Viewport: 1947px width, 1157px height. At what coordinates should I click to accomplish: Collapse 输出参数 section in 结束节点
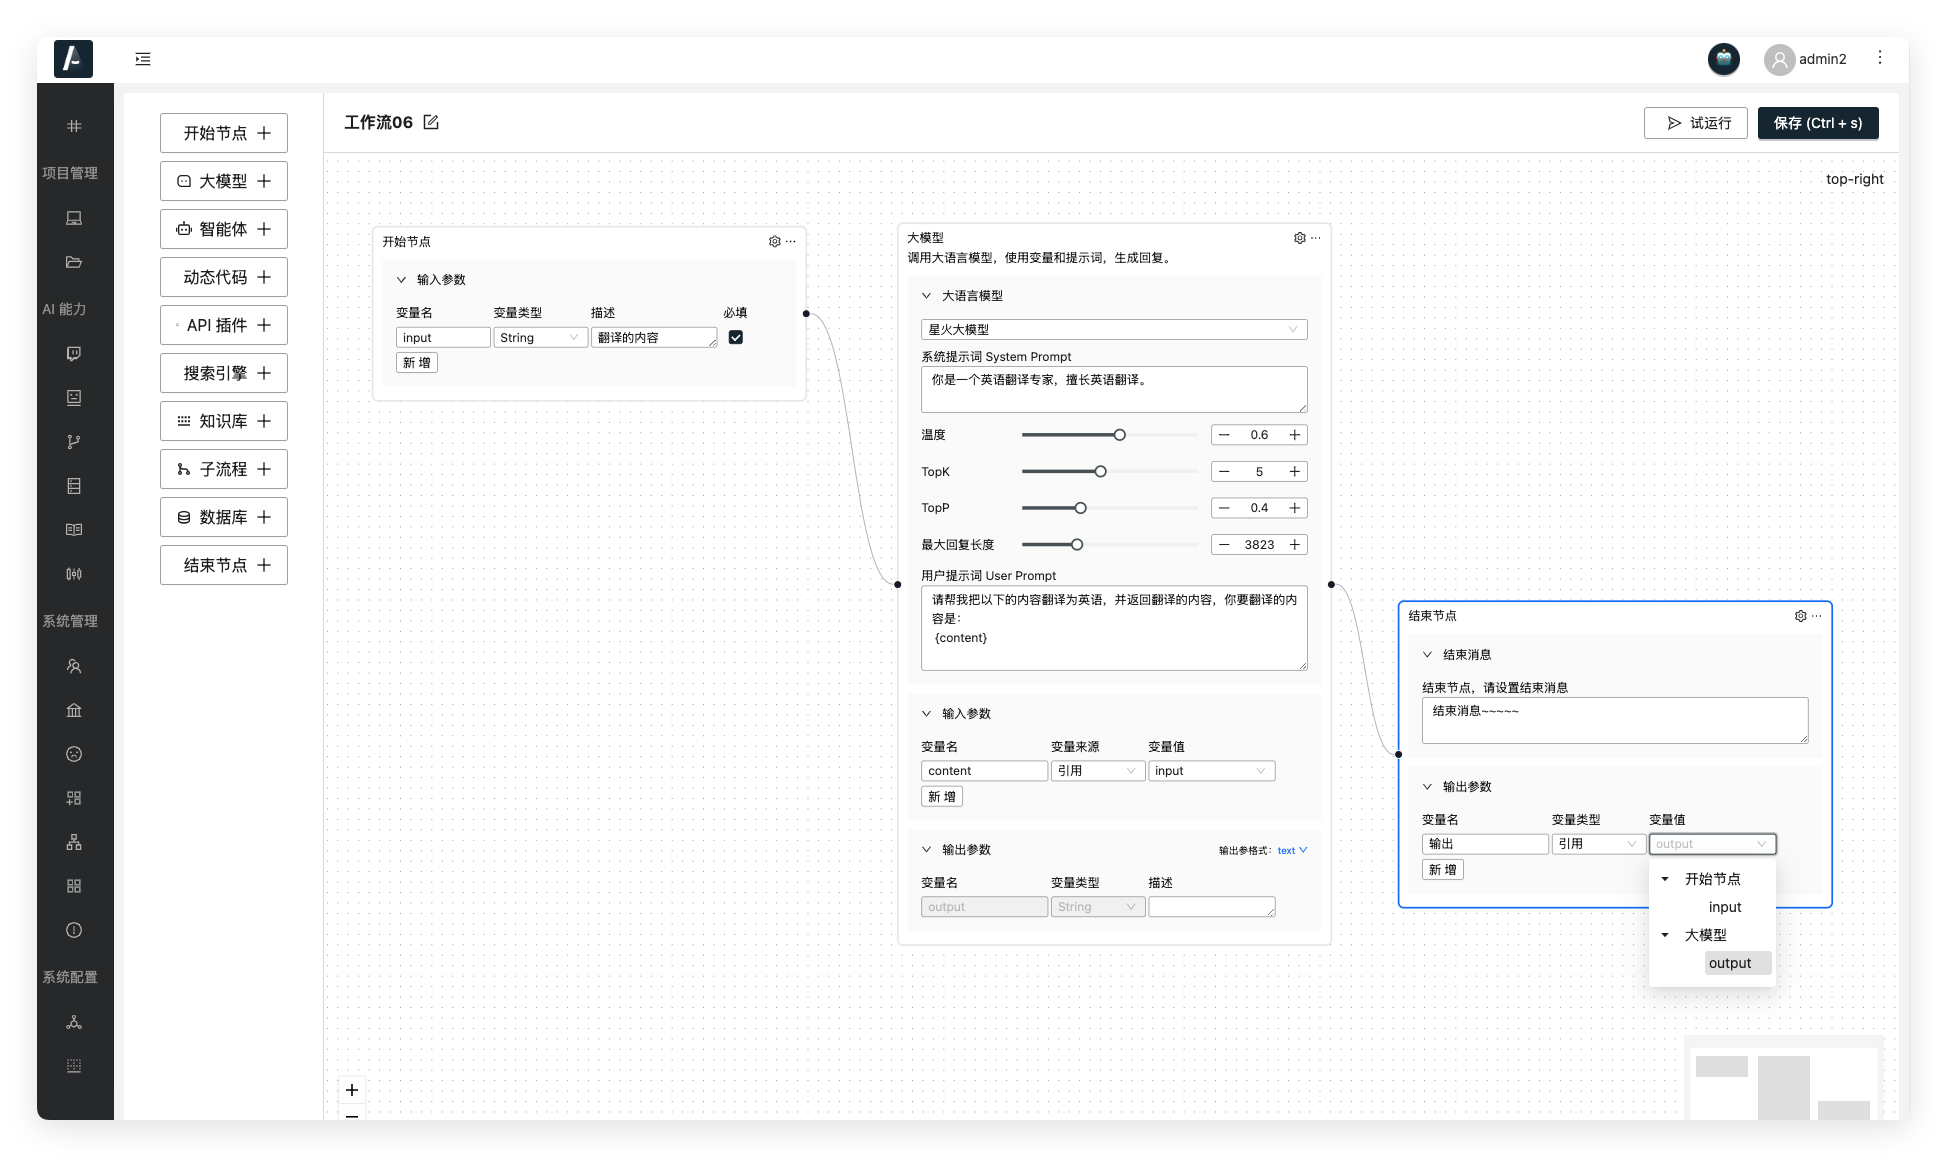1427,787
